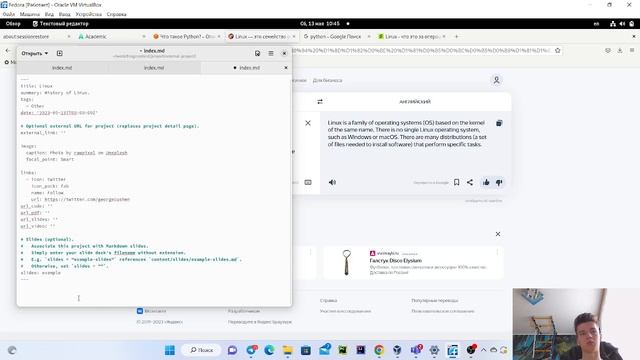Add a new browser tab with the plus
Screen dimensions: 640x360
coord(456,36)
